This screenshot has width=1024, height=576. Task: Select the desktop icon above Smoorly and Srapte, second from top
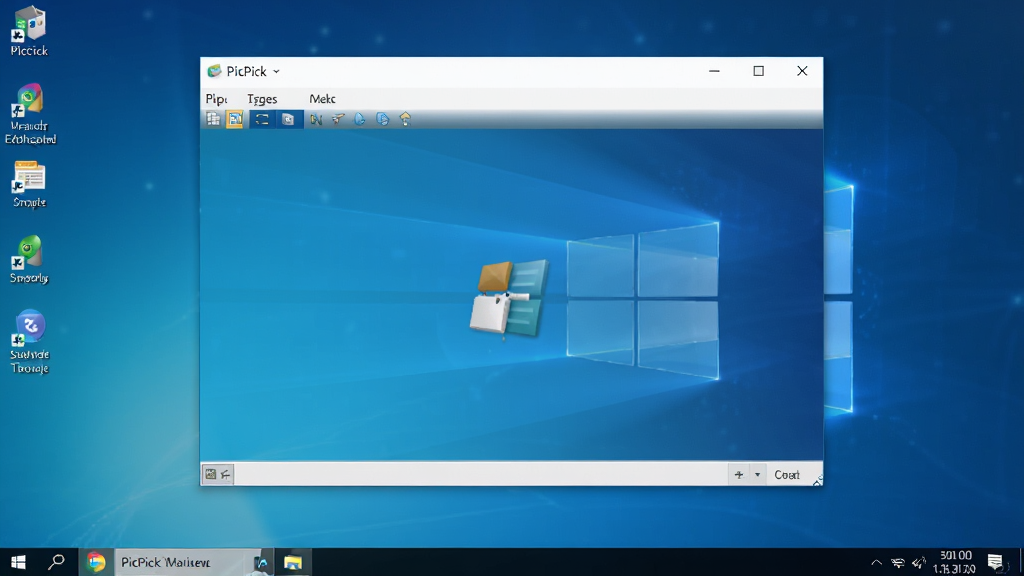30,114
